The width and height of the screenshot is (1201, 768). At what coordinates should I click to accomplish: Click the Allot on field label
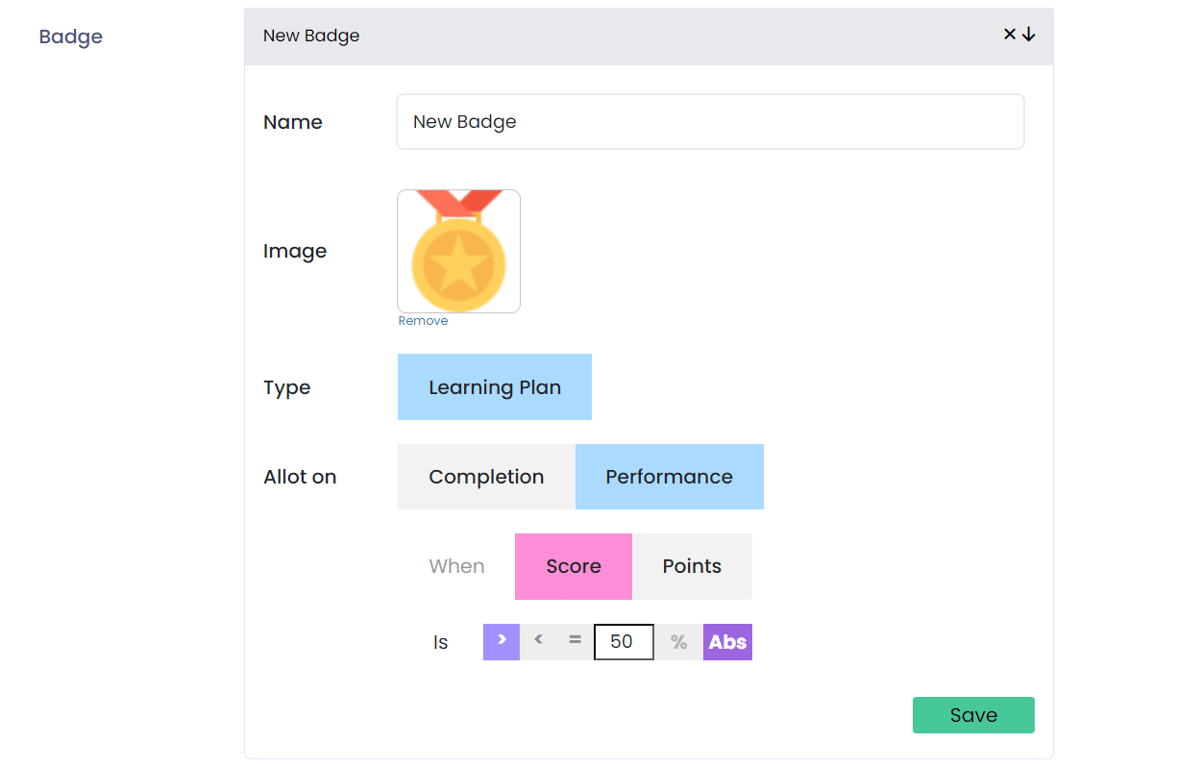[x=300, y=477]
